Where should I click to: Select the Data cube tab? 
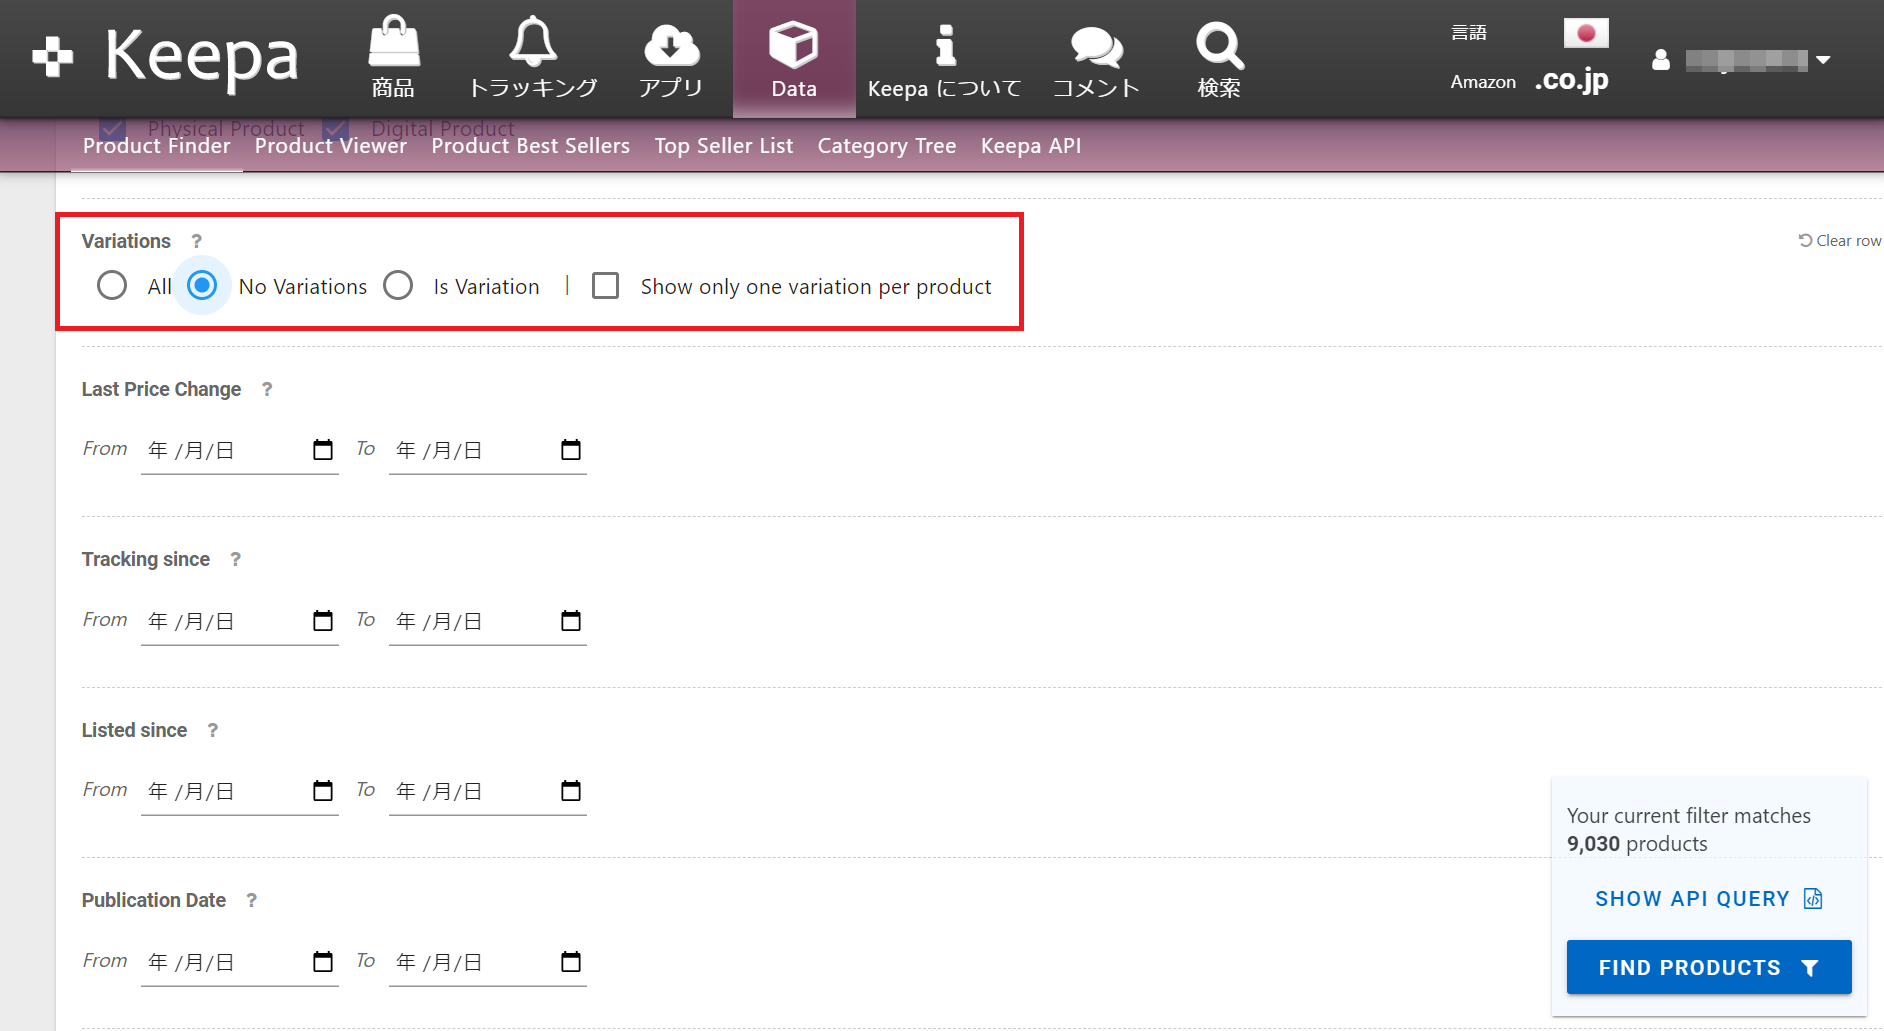coord(794,59)
